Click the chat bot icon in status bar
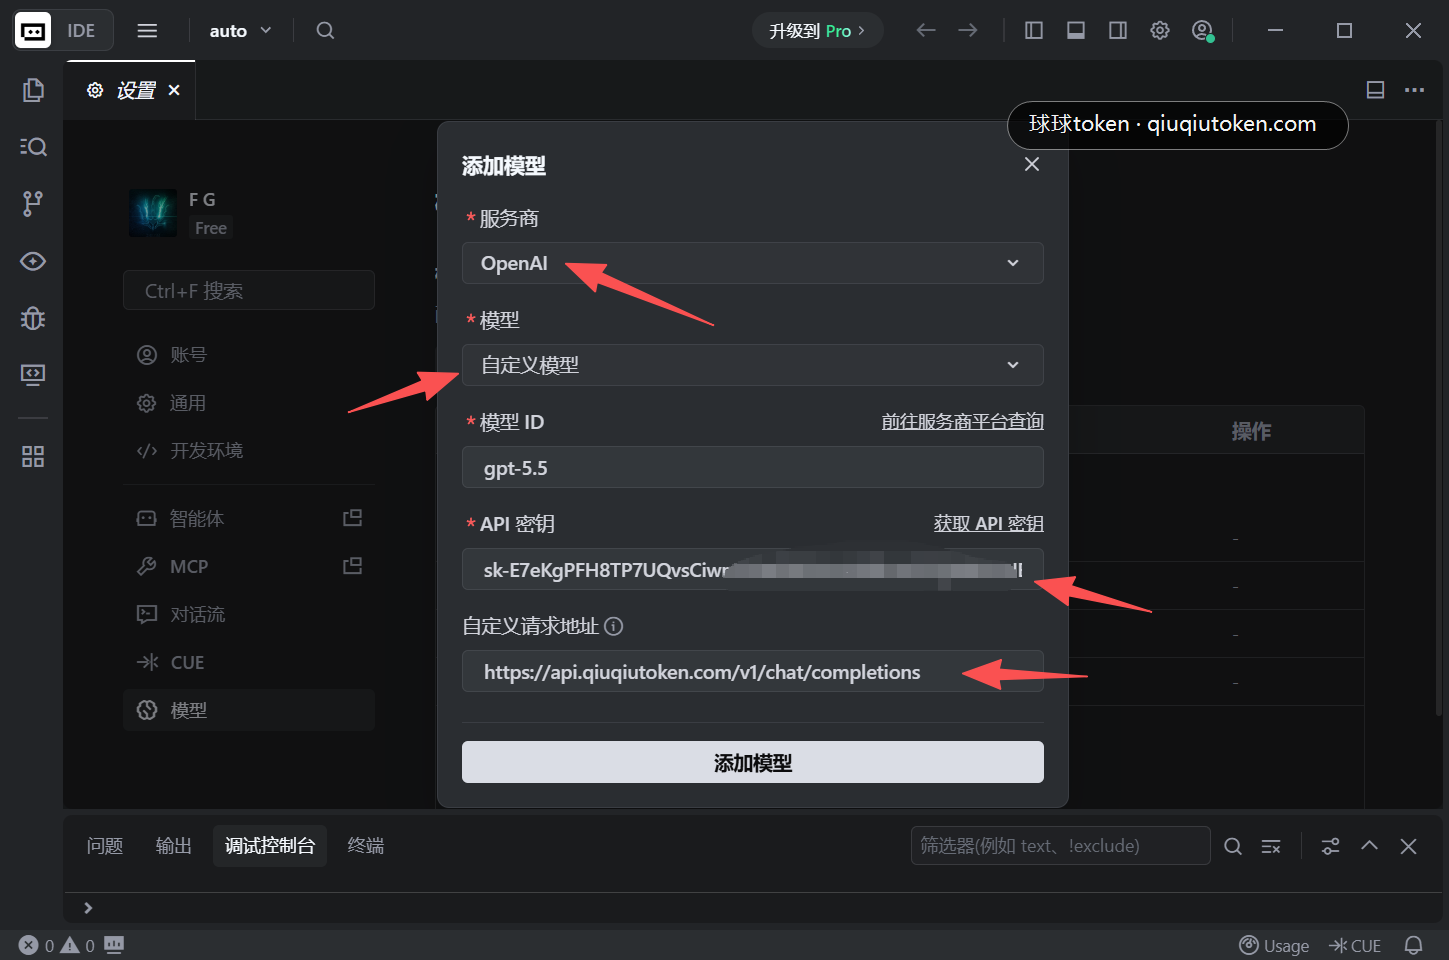 tap(114, 944)
